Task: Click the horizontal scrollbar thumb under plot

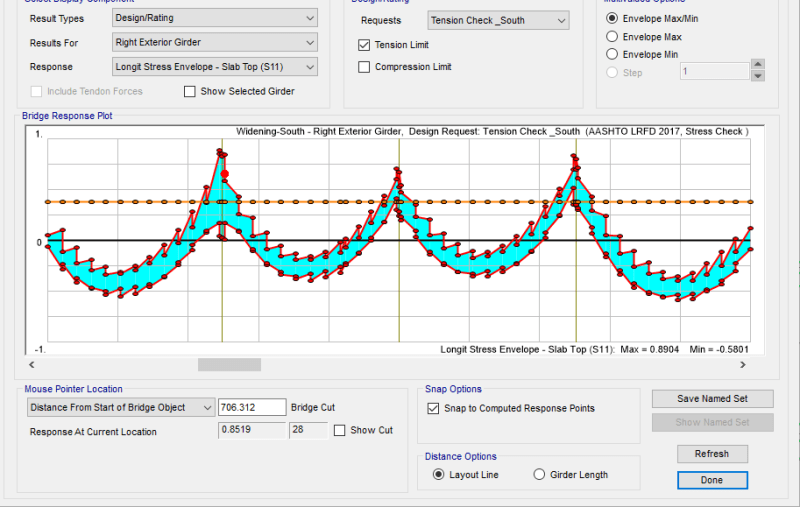Action: click(229, 365)
